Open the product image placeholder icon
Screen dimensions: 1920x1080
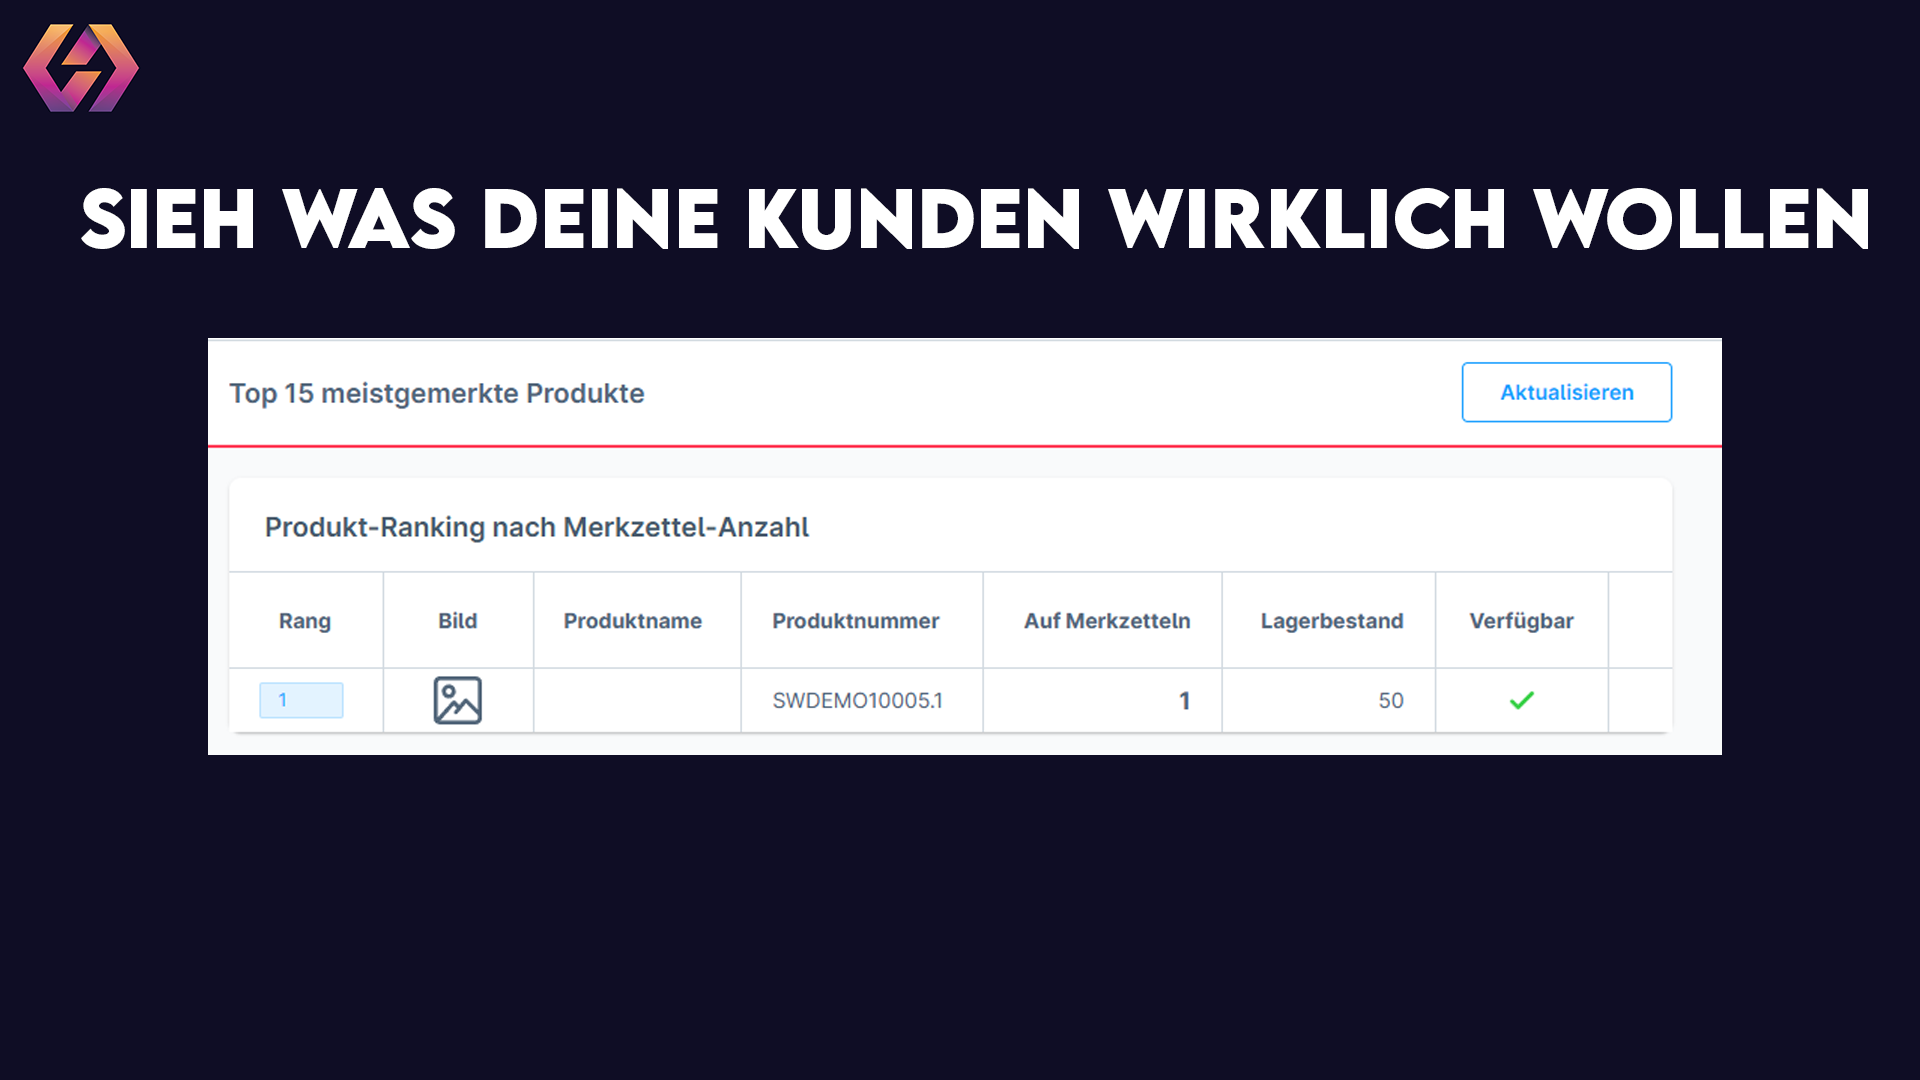click(458, 700)
